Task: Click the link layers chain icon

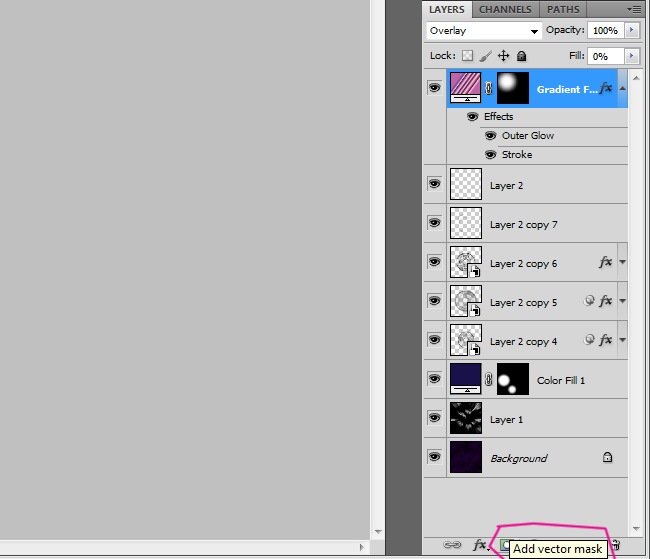Action: pos(452,544)
